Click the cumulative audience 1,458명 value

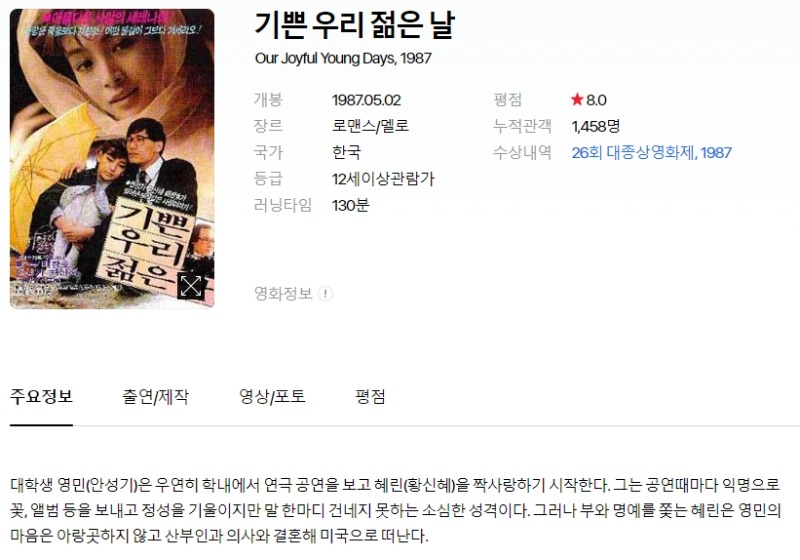(x=595, y=126)
